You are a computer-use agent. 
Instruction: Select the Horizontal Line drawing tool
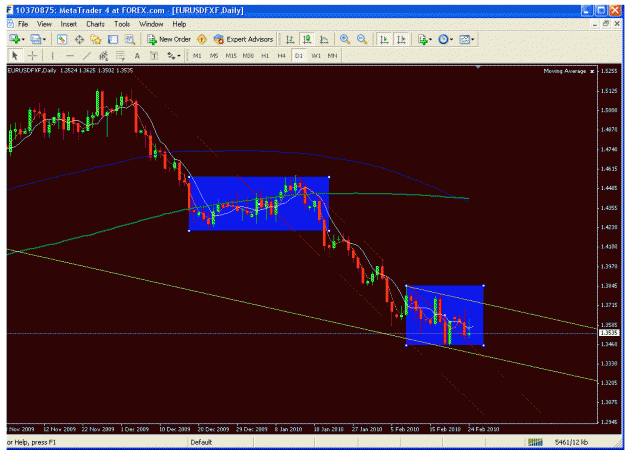click(x=70, y=55)
